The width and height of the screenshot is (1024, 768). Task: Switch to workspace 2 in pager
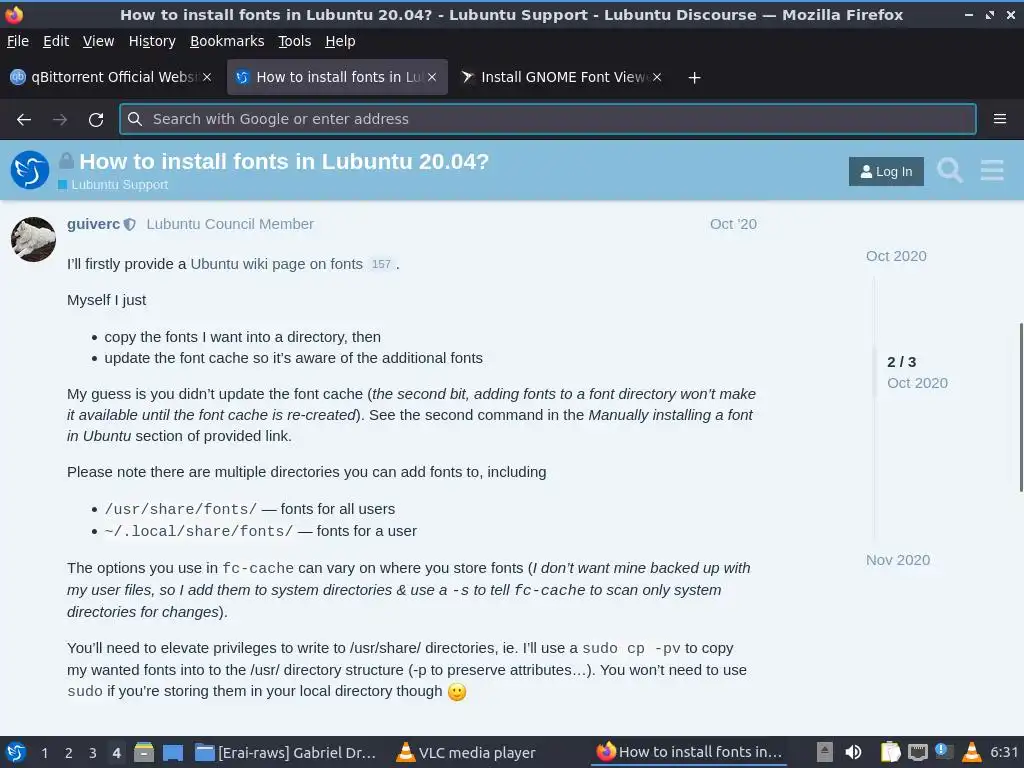click(x=69, y=753)
